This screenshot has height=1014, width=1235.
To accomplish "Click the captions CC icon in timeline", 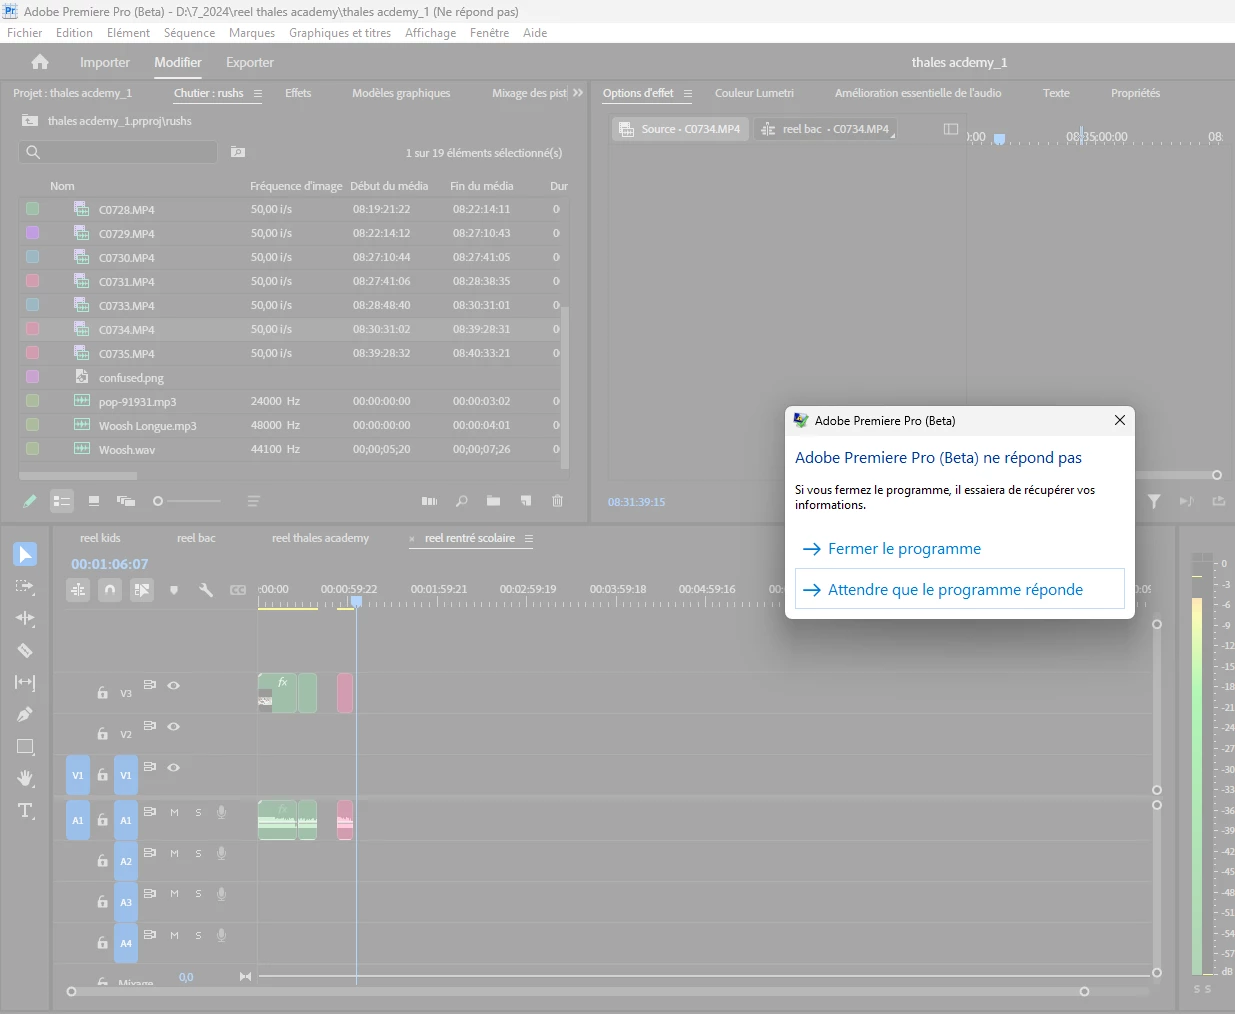I will 238,590.
